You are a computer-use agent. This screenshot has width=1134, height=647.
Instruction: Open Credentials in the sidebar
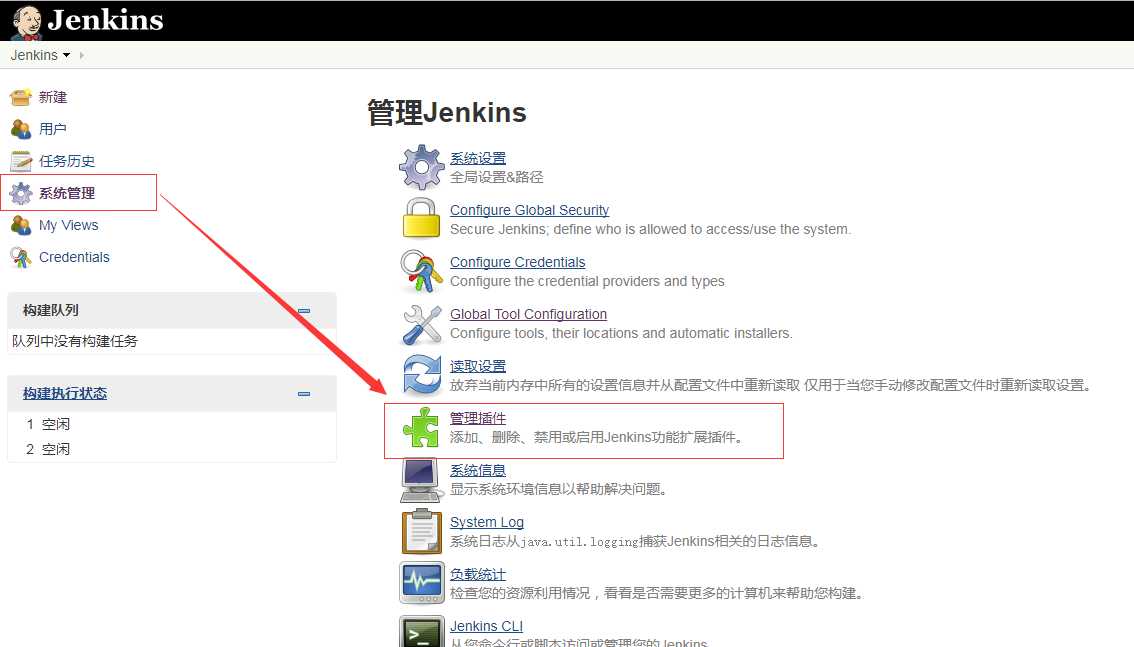(74, 257)
